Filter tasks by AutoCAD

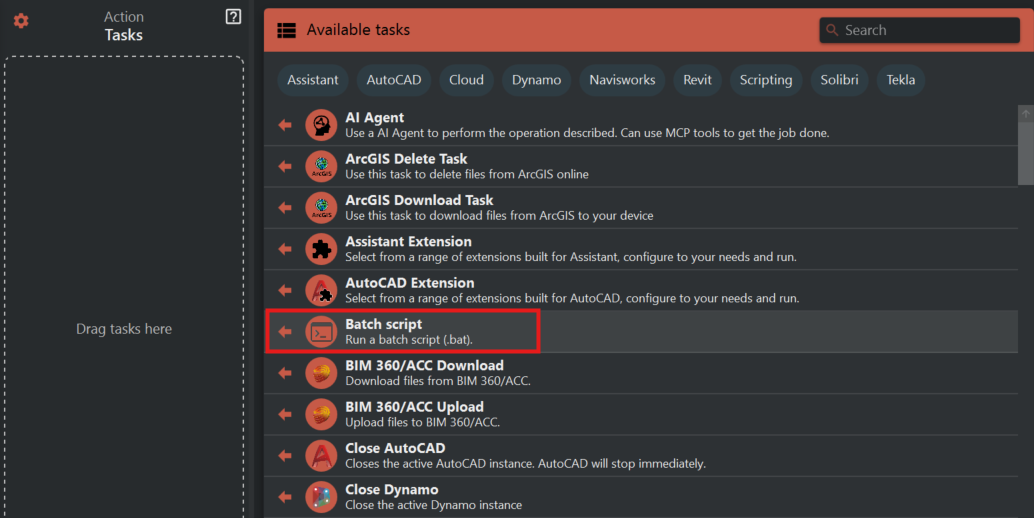tap(394, 80)
